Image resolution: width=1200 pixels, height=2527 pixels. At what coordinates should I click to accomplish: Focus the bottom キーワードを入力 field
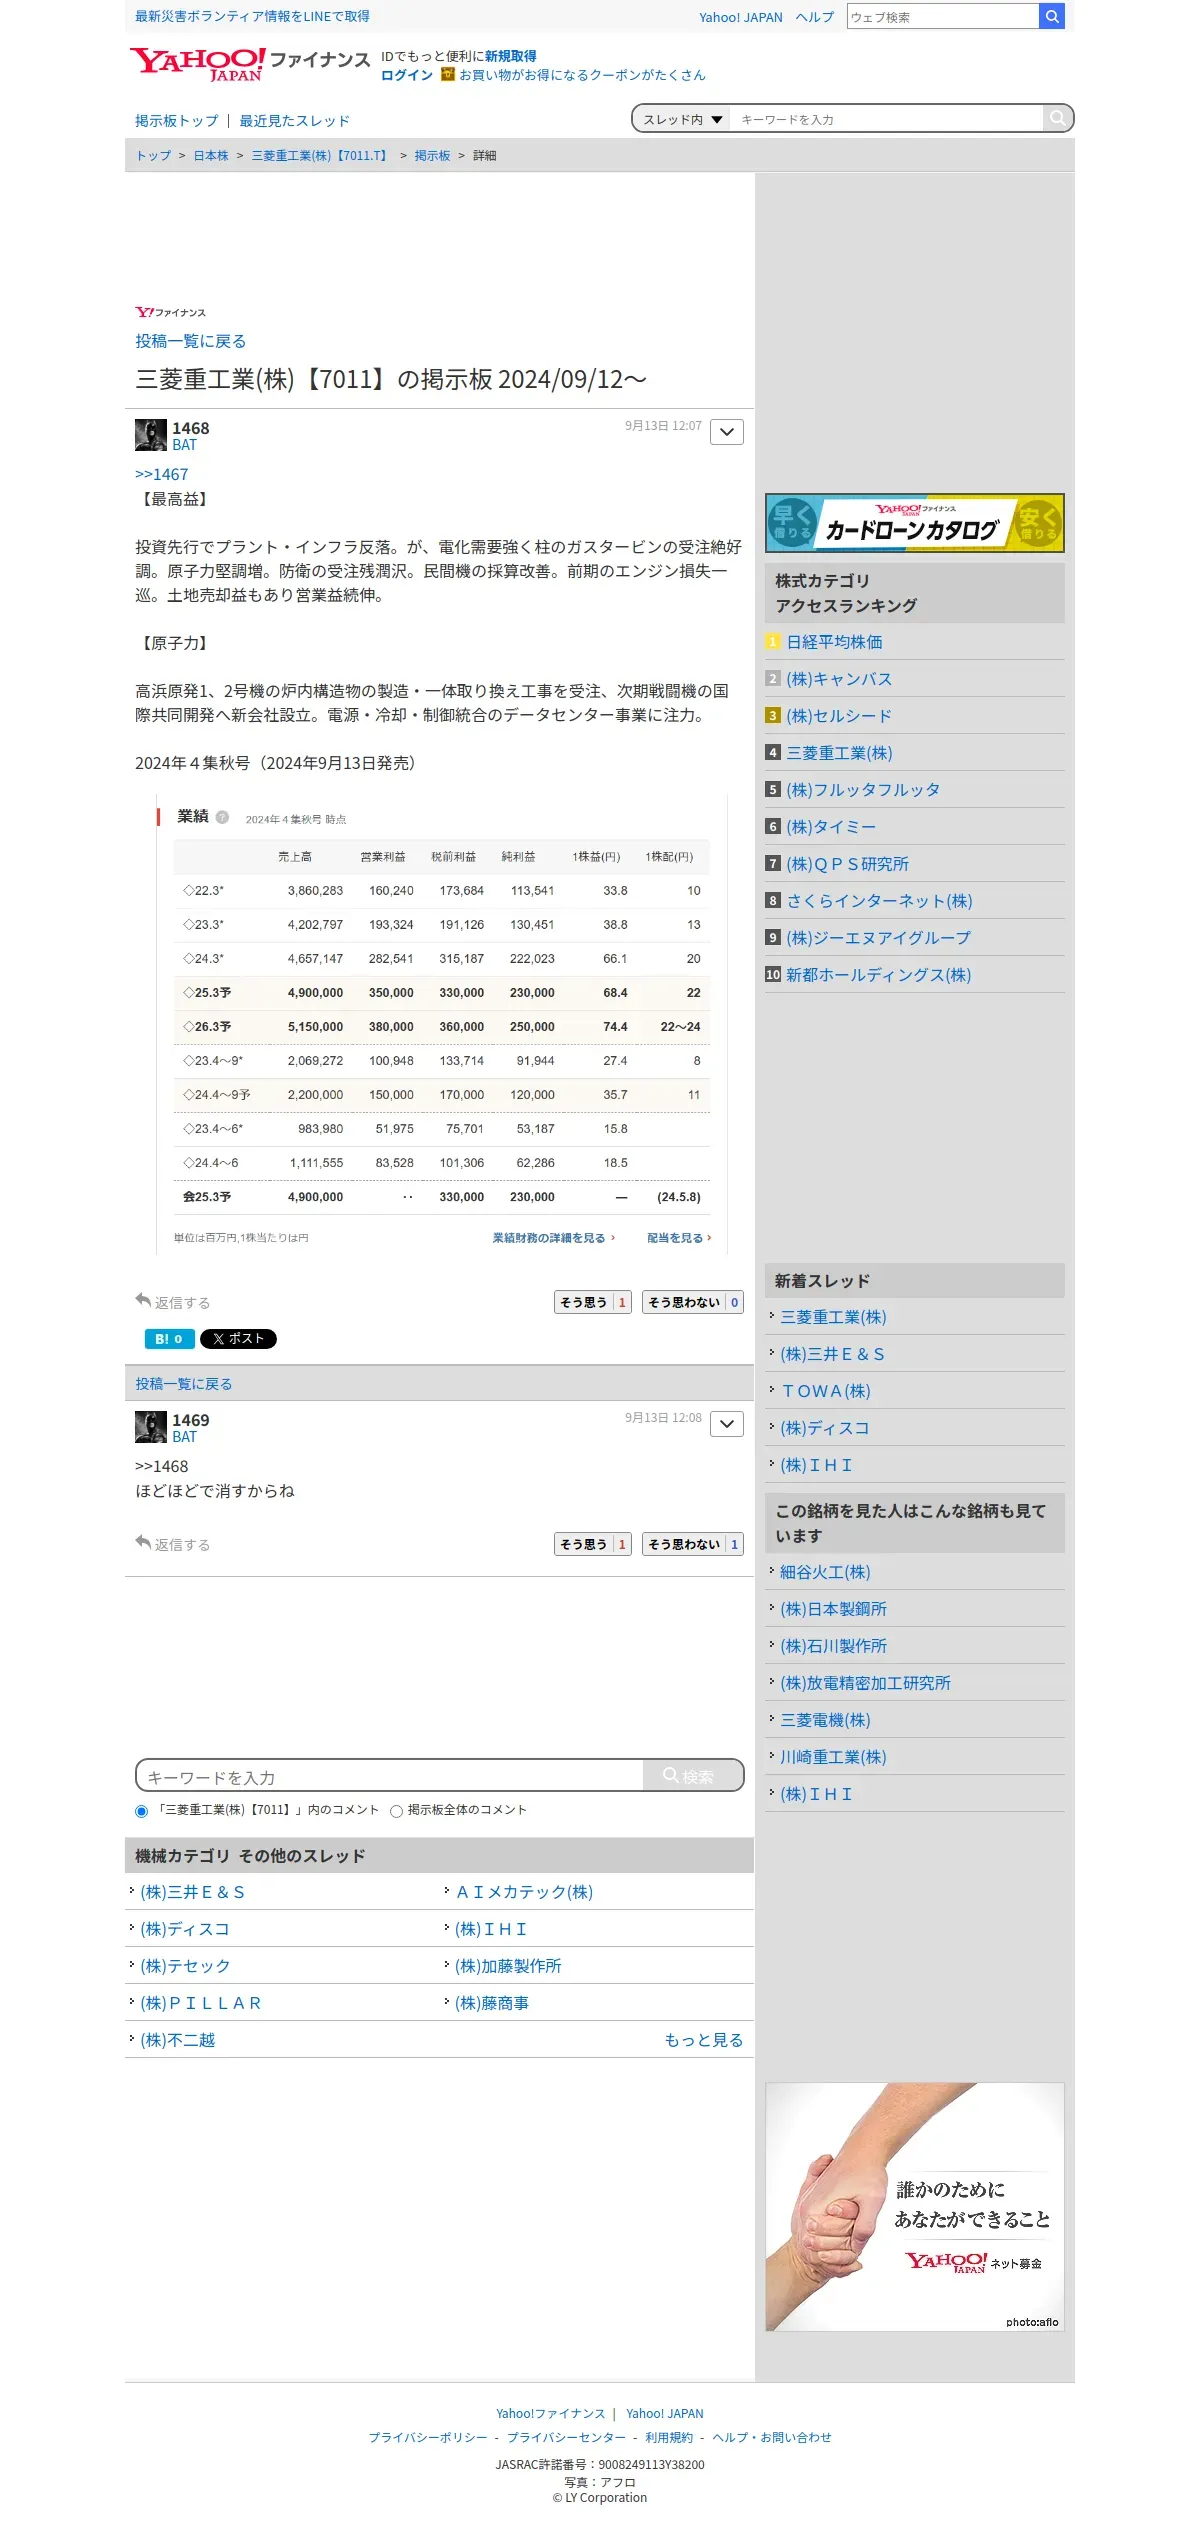(390, 1776)
